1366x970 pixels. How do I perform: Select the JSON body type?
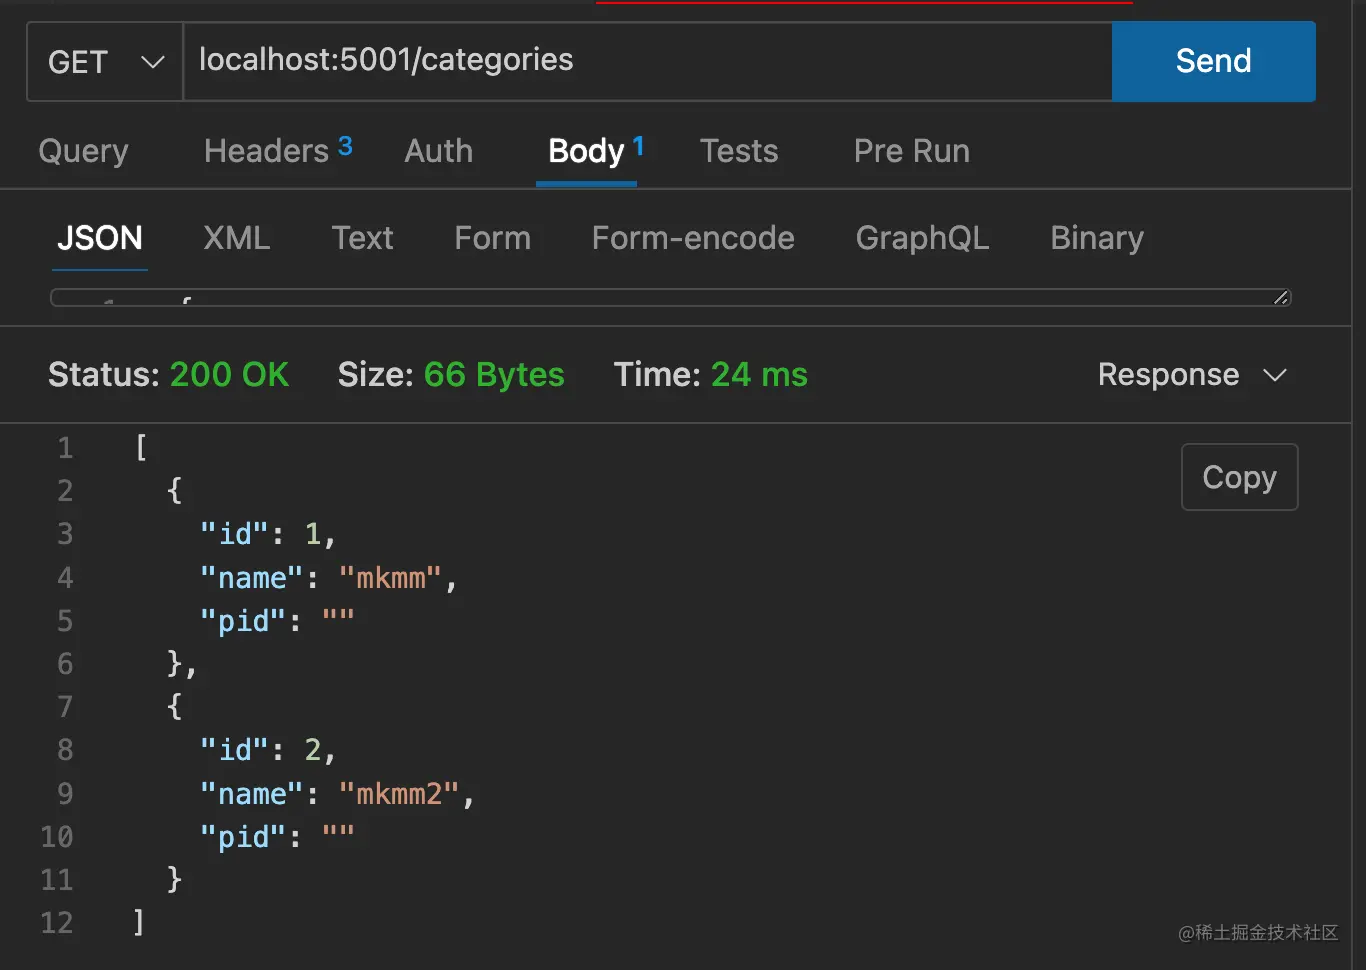pyautogui.click(x=99, y=238)
